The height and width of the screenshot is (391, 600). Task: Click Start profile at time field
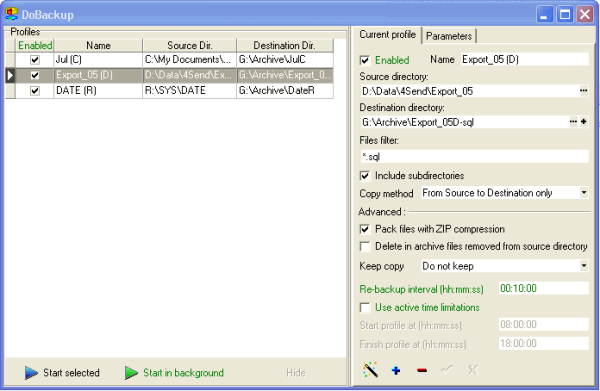click(543, 324)
